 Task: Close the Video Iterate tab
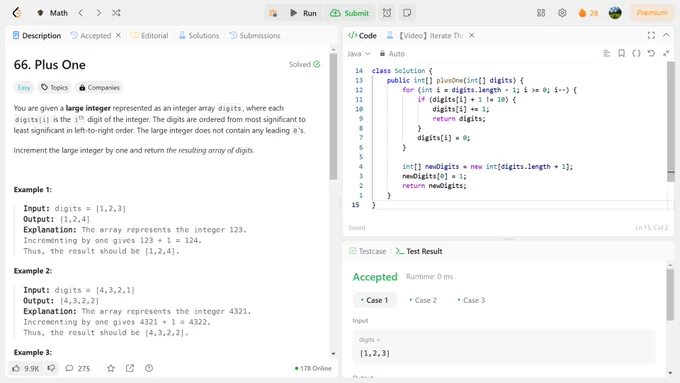coord(472,36)
